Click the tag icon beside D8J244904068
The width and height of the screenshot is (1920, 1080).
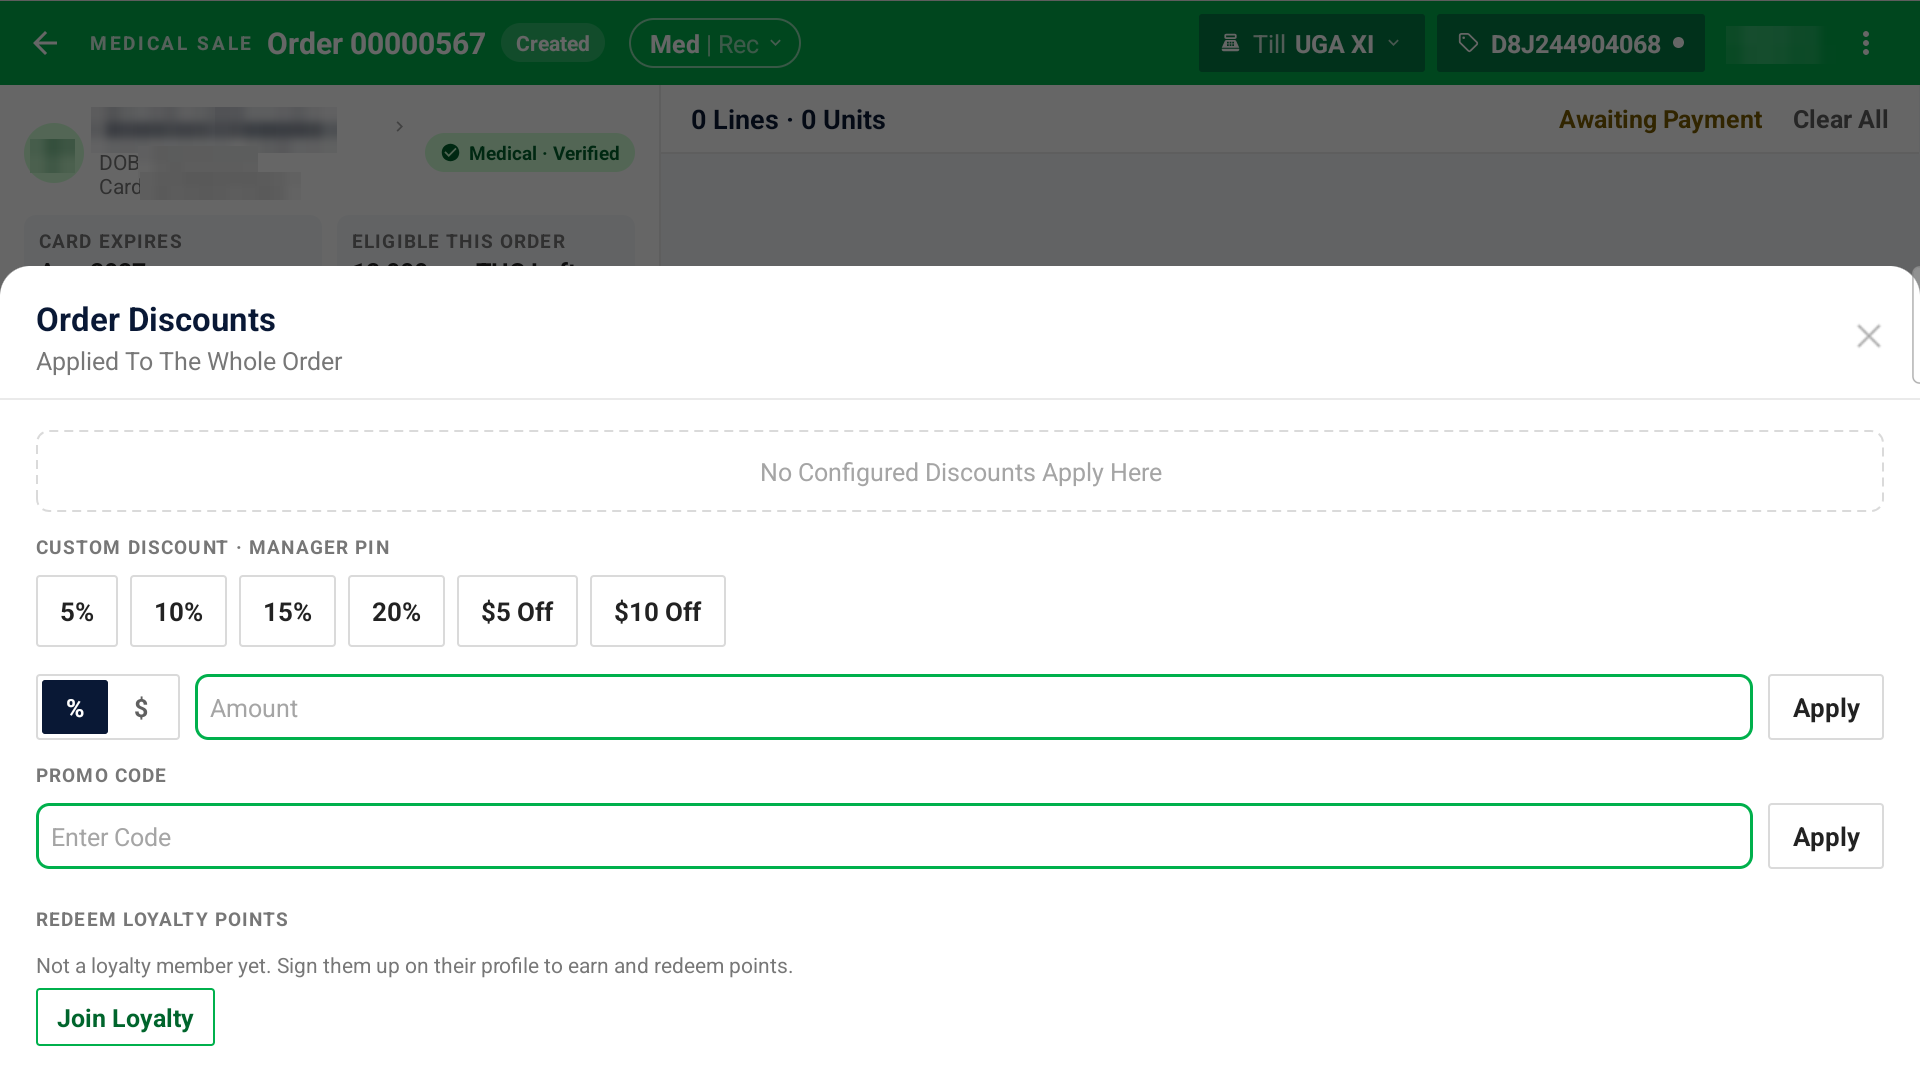pyautogui.click(x=1468, y=43)
